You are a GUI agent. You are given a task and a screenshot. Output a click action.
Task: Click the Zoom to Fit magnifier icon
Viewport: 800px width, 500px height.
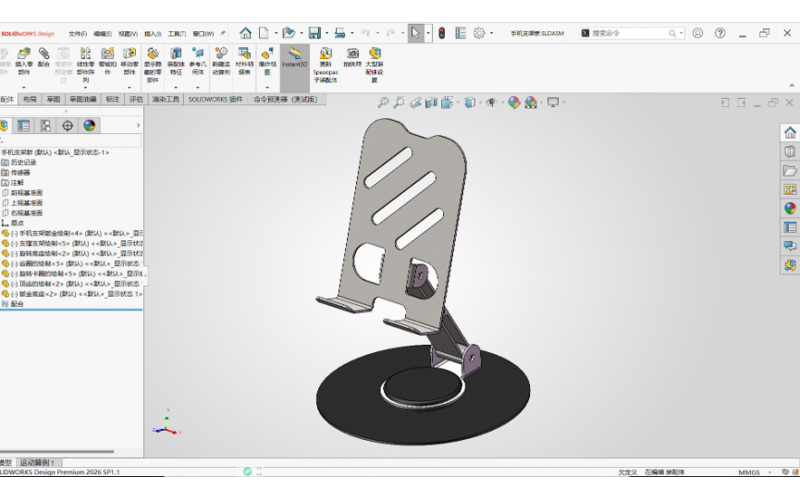tap(383, 103)
